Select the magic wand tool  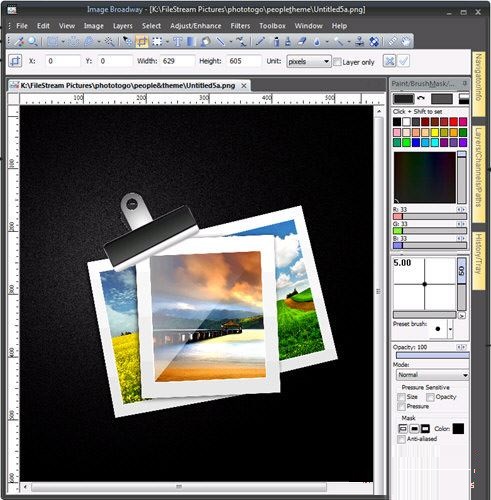click(109, 42)
